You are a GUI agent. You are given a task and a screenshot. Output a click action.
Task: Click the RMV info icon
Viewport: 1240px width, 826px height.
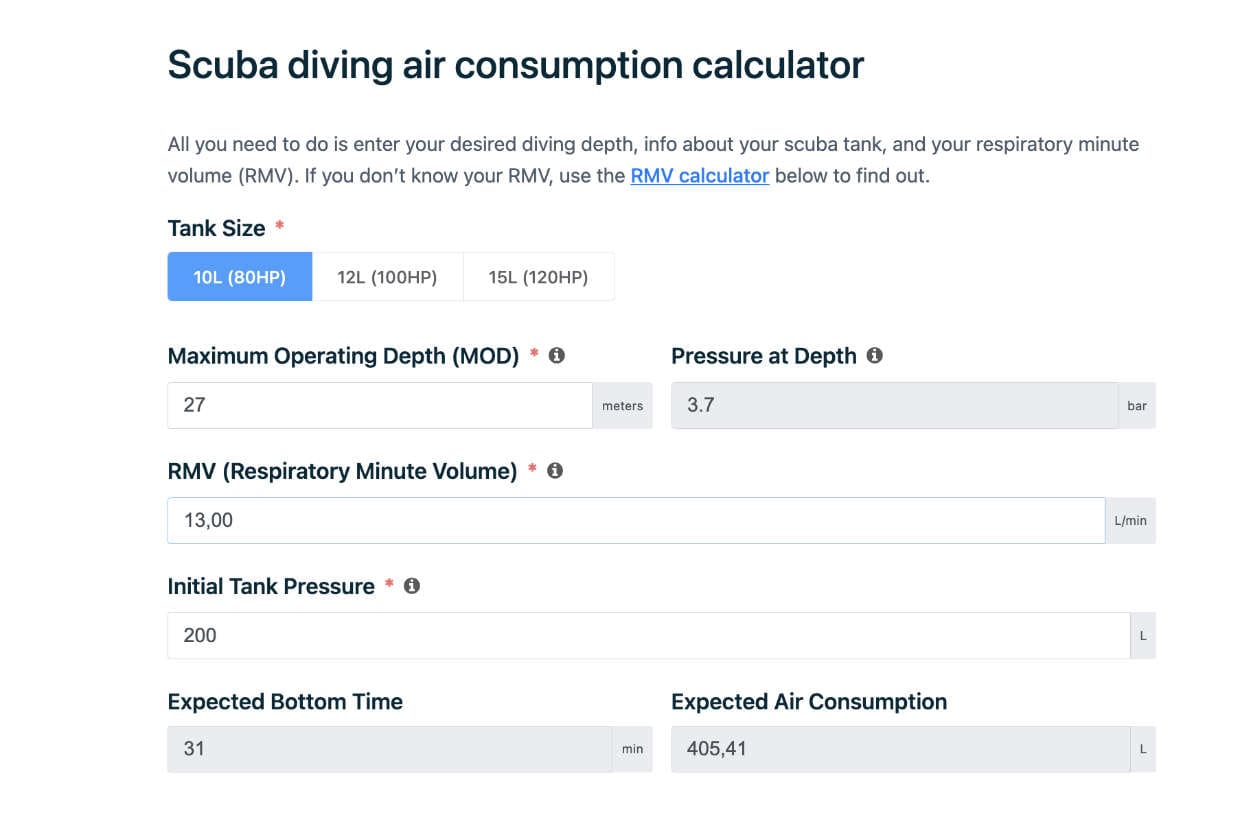(555, 470)
